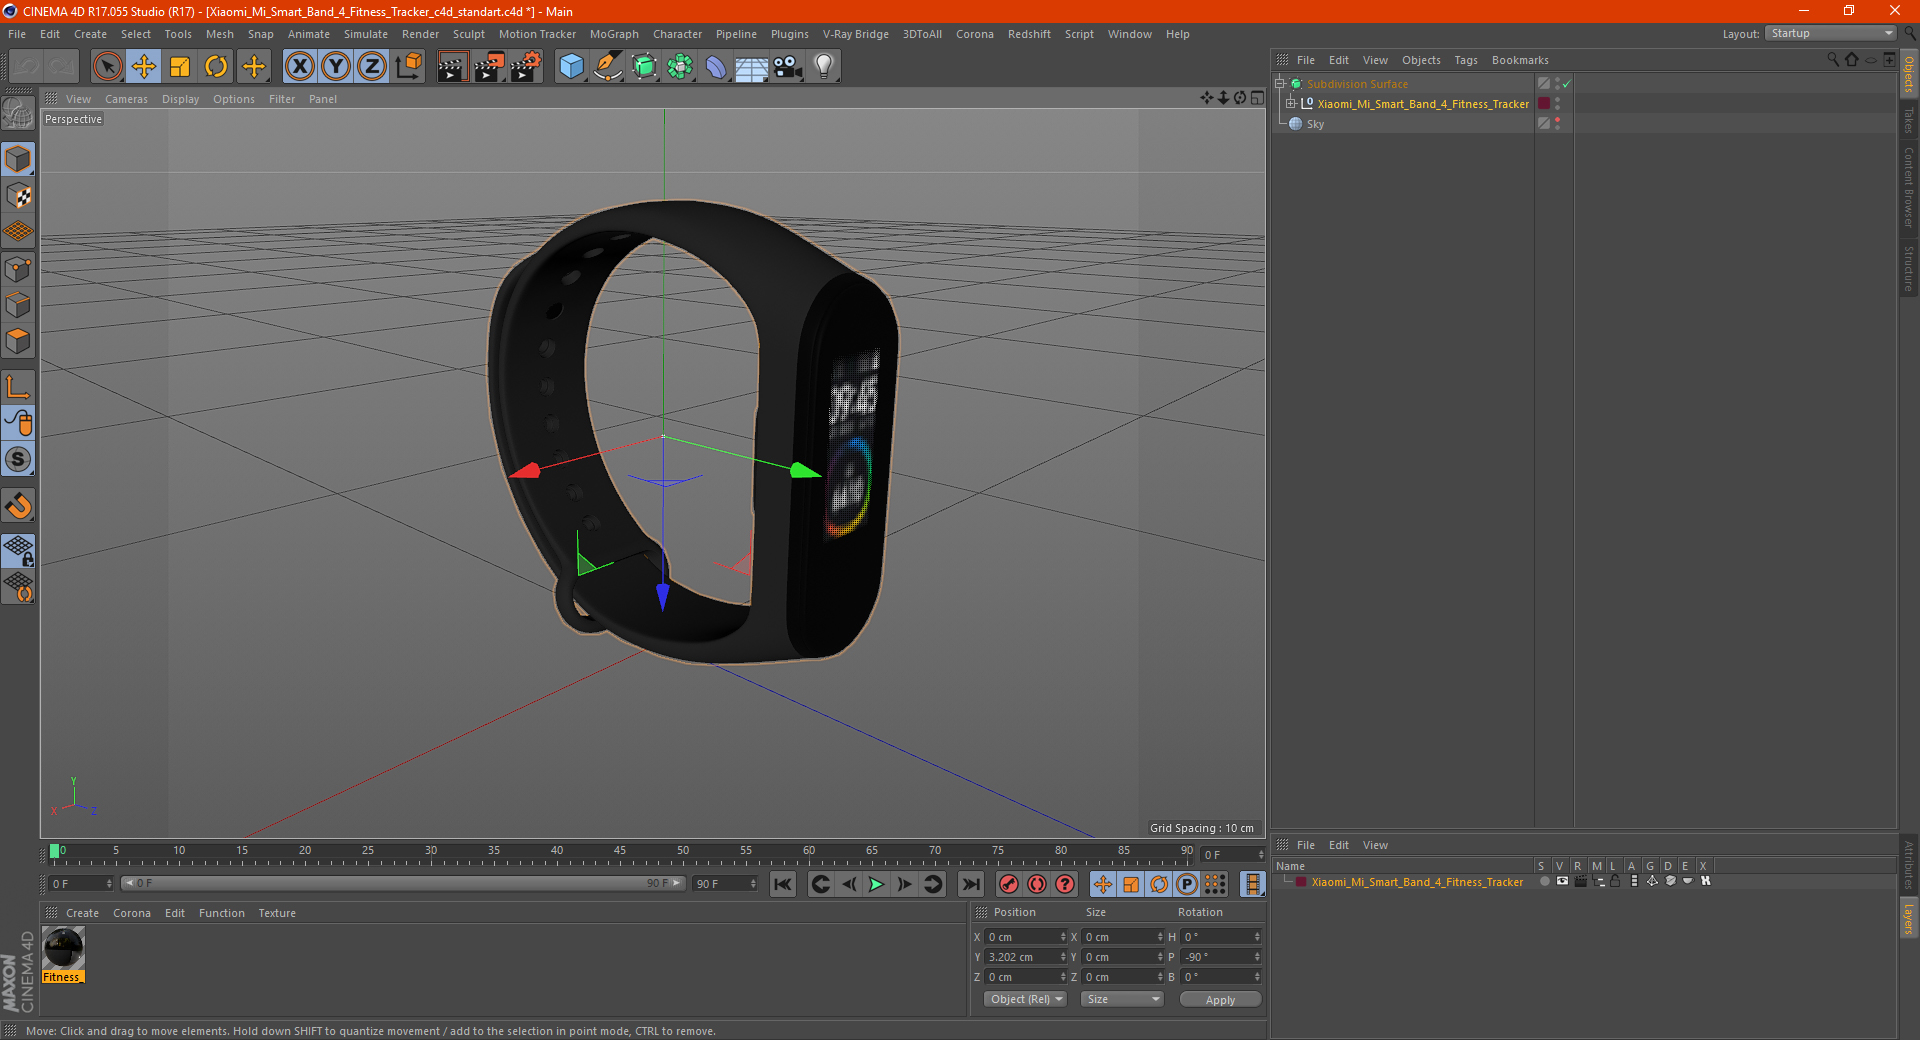
Task: Select the Sky object
Action: [1315, 124]
